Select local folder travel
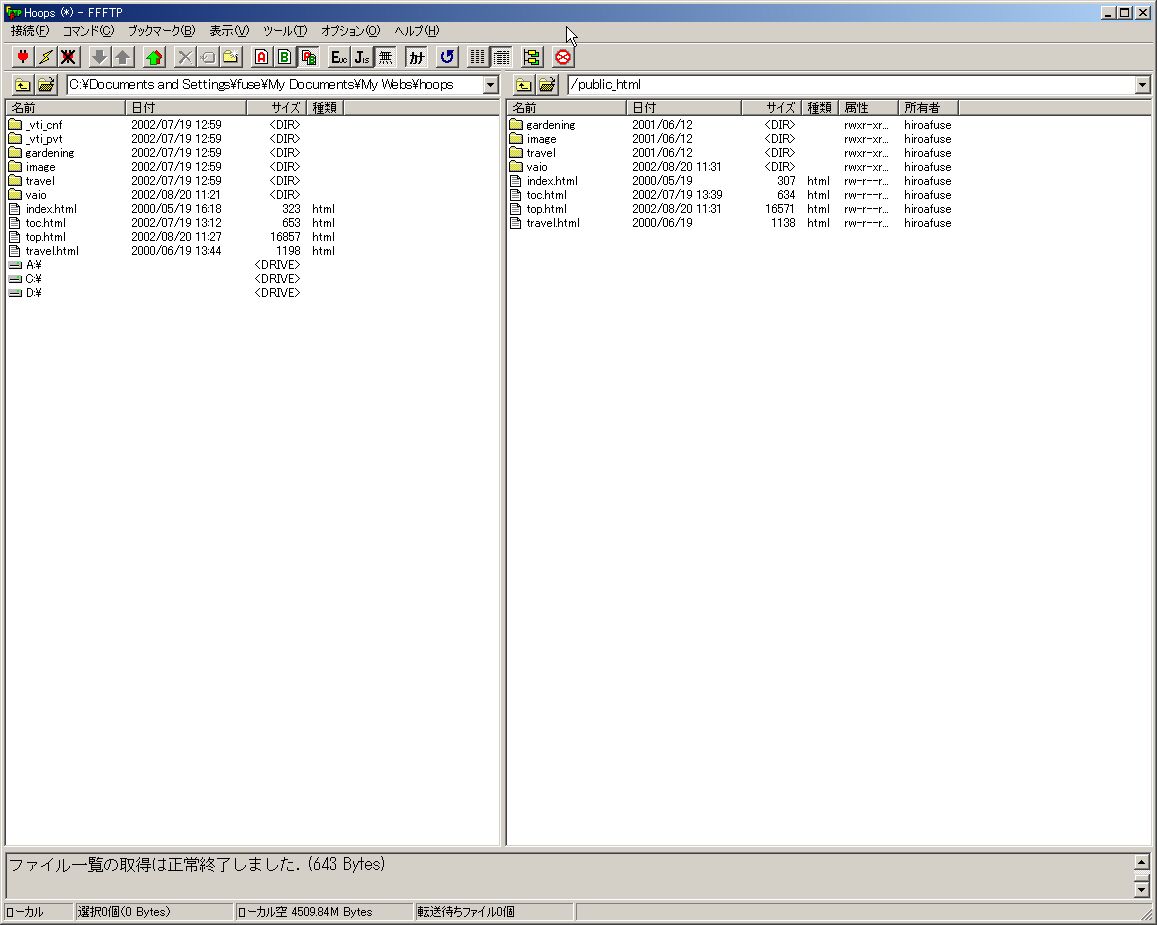This screenshot has height=925, width=1157. click(x=40, y=181)
